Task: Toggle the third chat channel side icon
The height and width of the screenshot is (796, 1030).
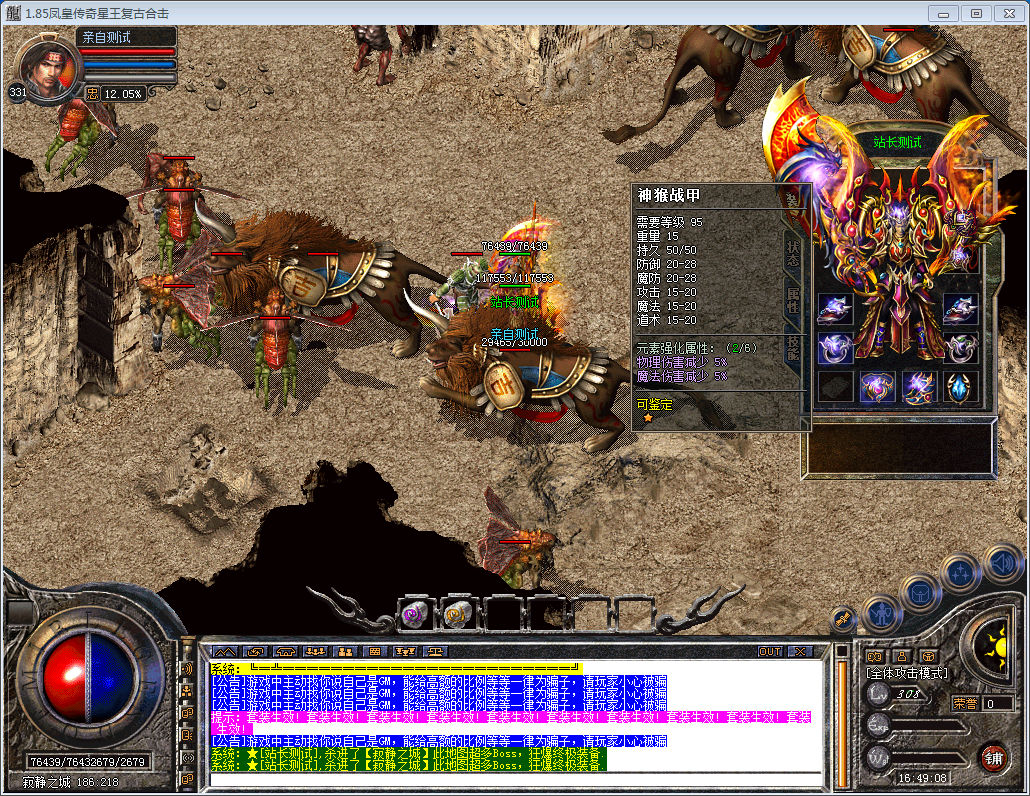Action: coord(187,713)
